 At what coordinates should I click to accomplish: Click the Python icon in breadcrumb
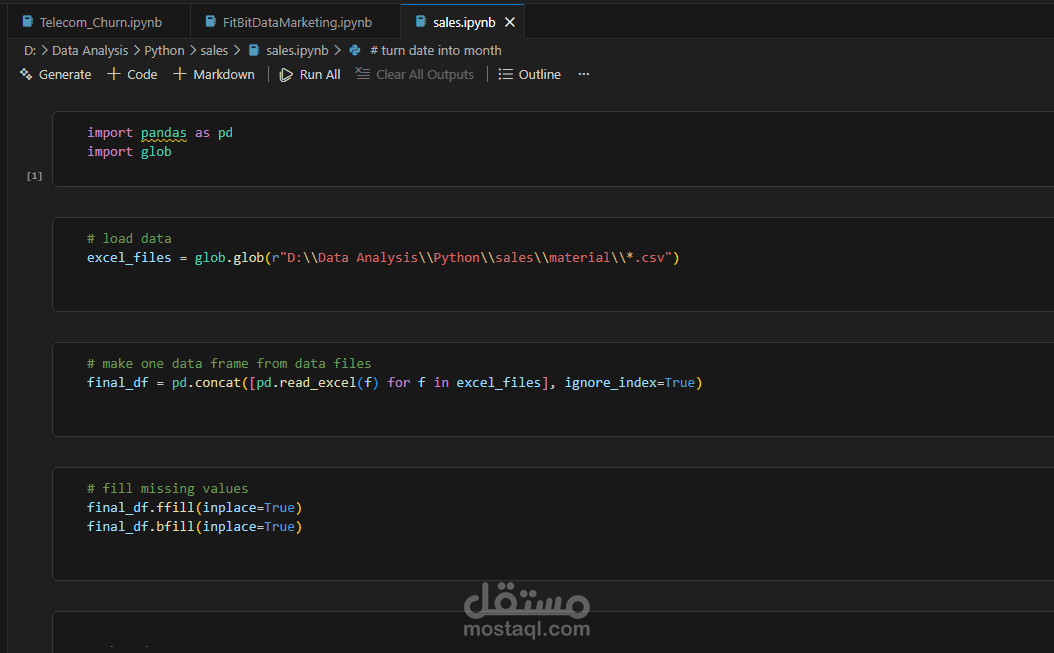(x=355, y=50)
